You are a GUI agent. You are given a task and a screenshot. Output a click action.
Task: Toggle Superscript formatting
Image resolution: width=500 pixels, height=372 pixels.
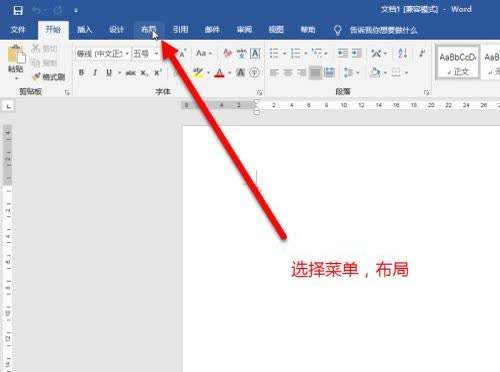coord(158,73)
